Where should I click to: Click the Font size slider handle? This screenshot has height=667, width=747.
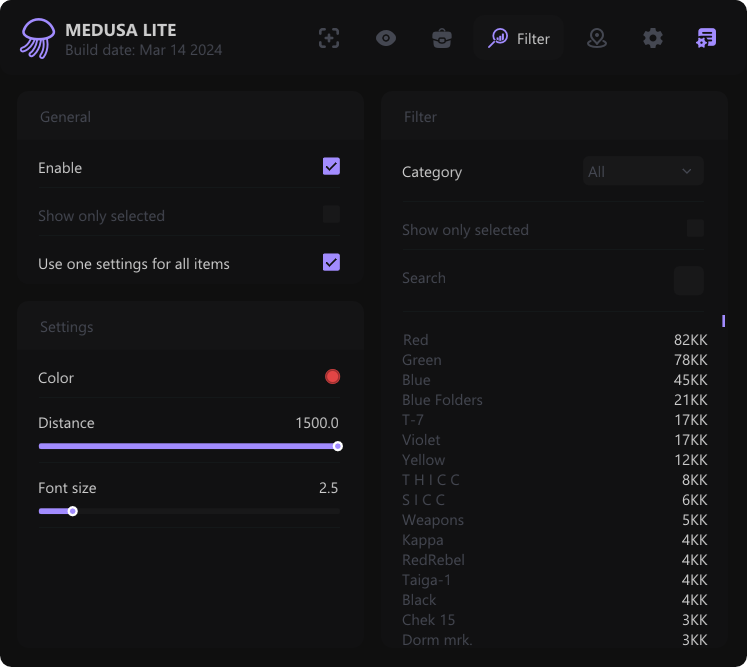[x=73, y=511]
